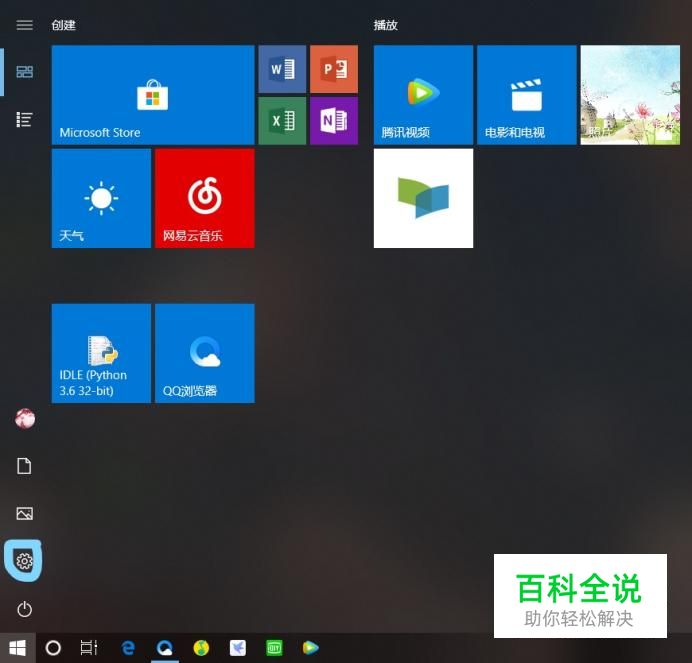Click the 播放 group heading
The height and width of the screenshot is (663, 692).
386,25
